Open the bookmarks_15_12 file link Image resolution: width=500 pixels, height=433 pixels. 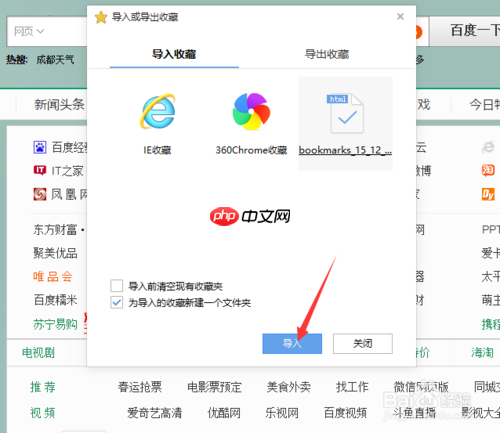[x=345, y=150]
